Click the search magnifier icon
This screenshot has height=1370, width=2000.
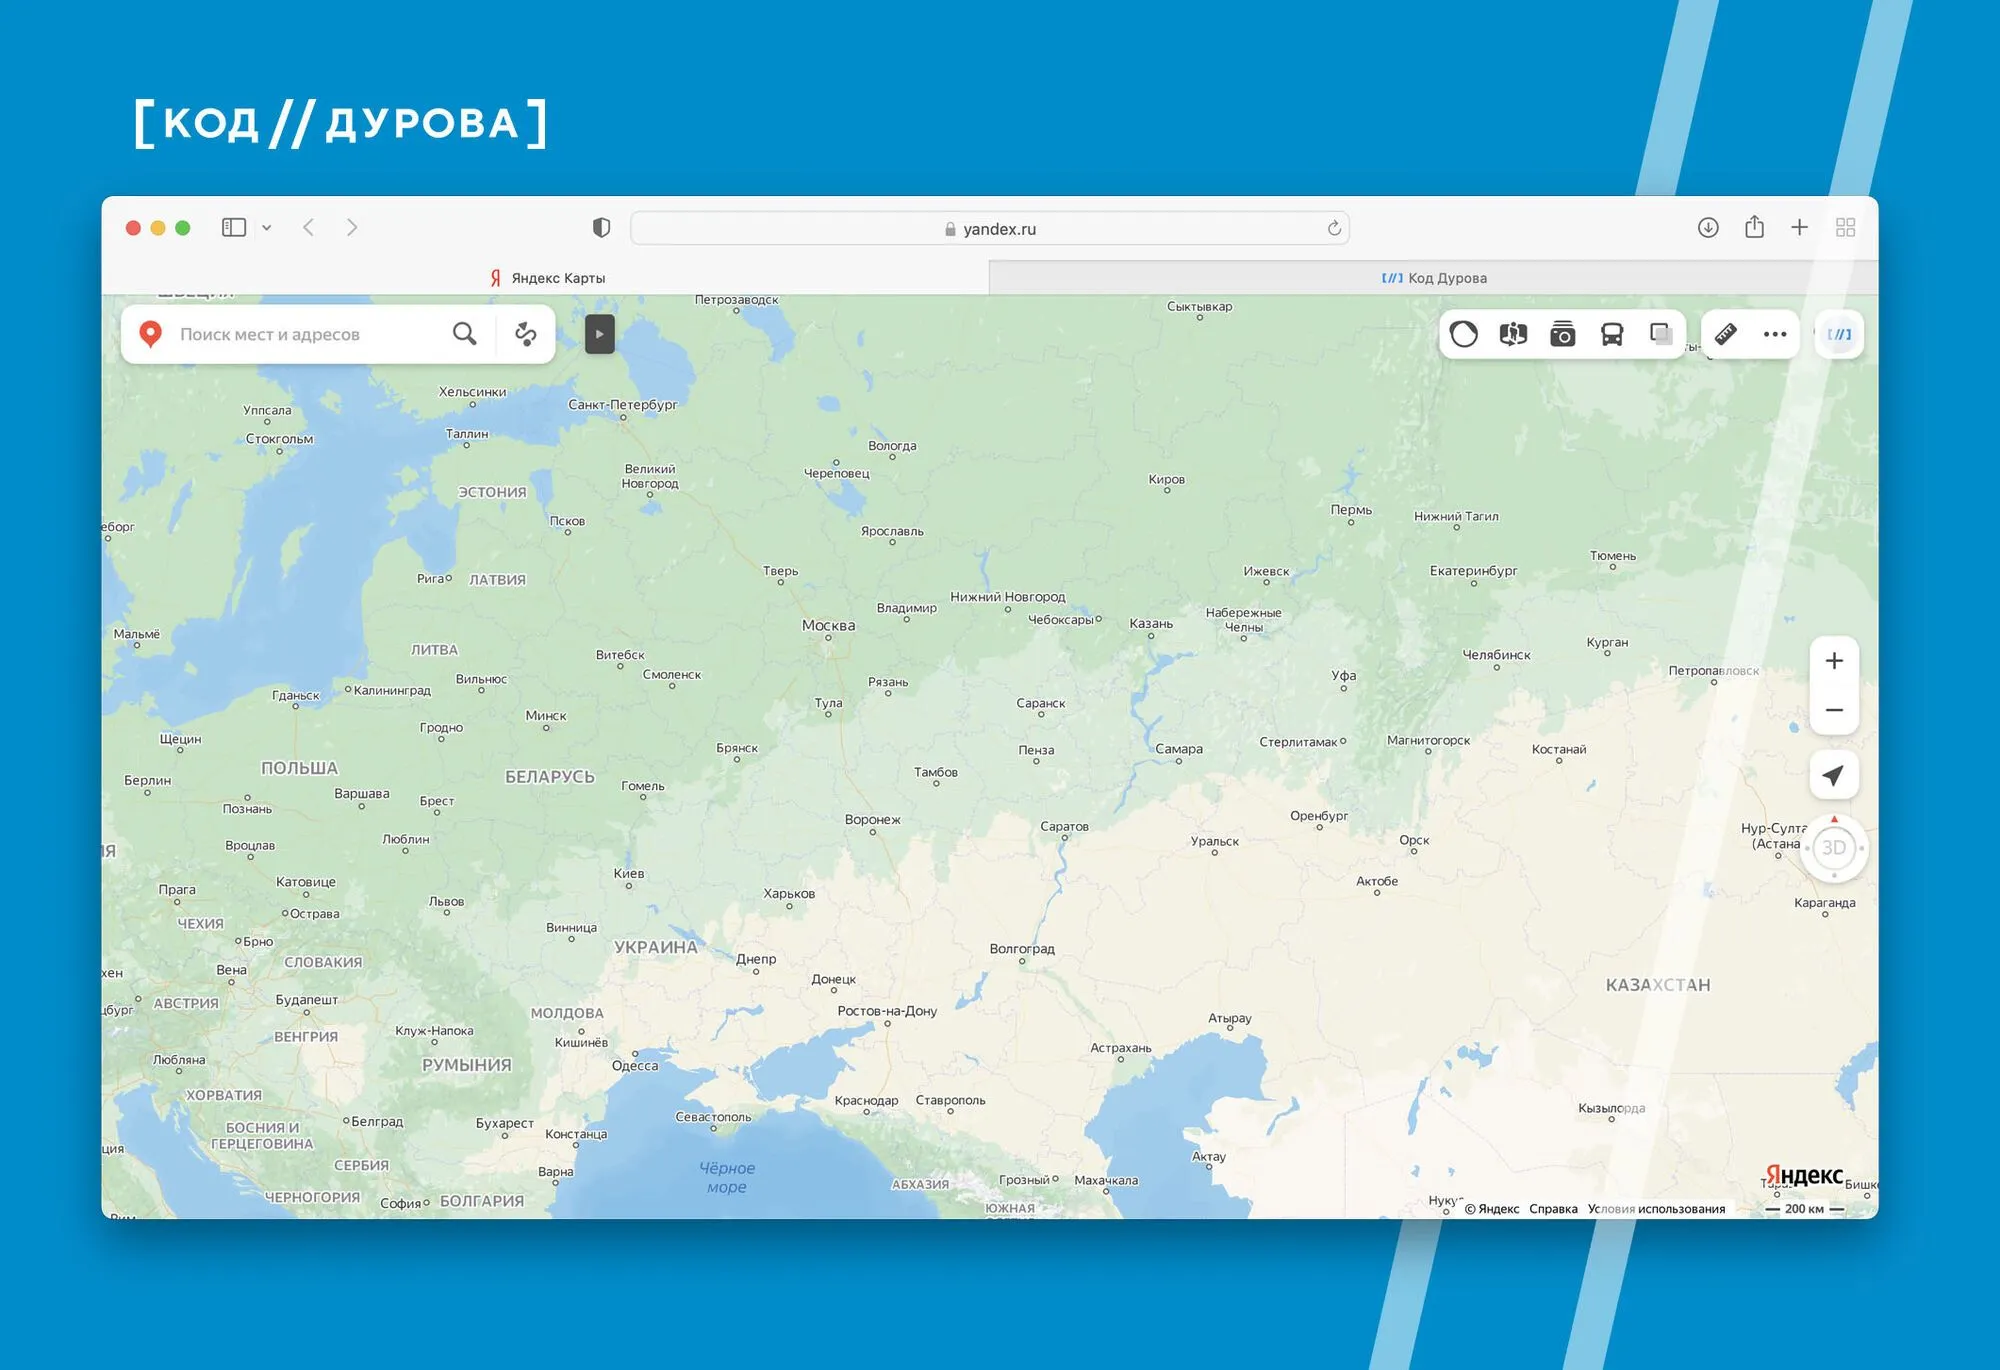(464, 333)
